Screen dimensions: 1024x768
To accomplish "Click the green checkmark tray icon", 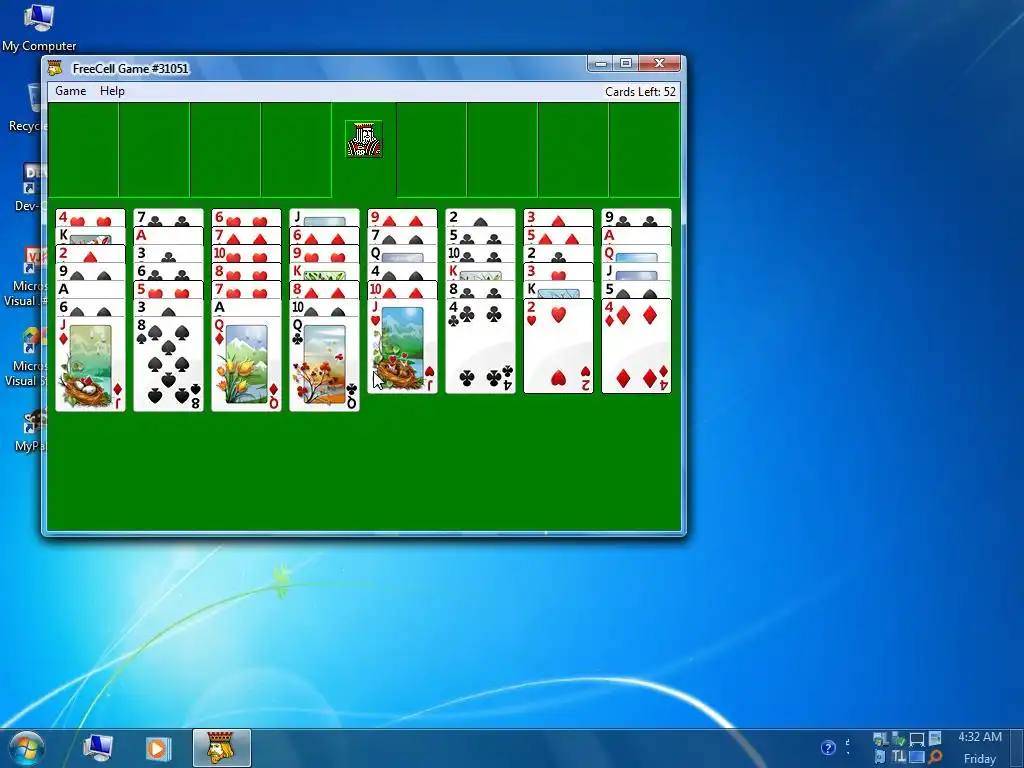I will [x=898, y=739].
